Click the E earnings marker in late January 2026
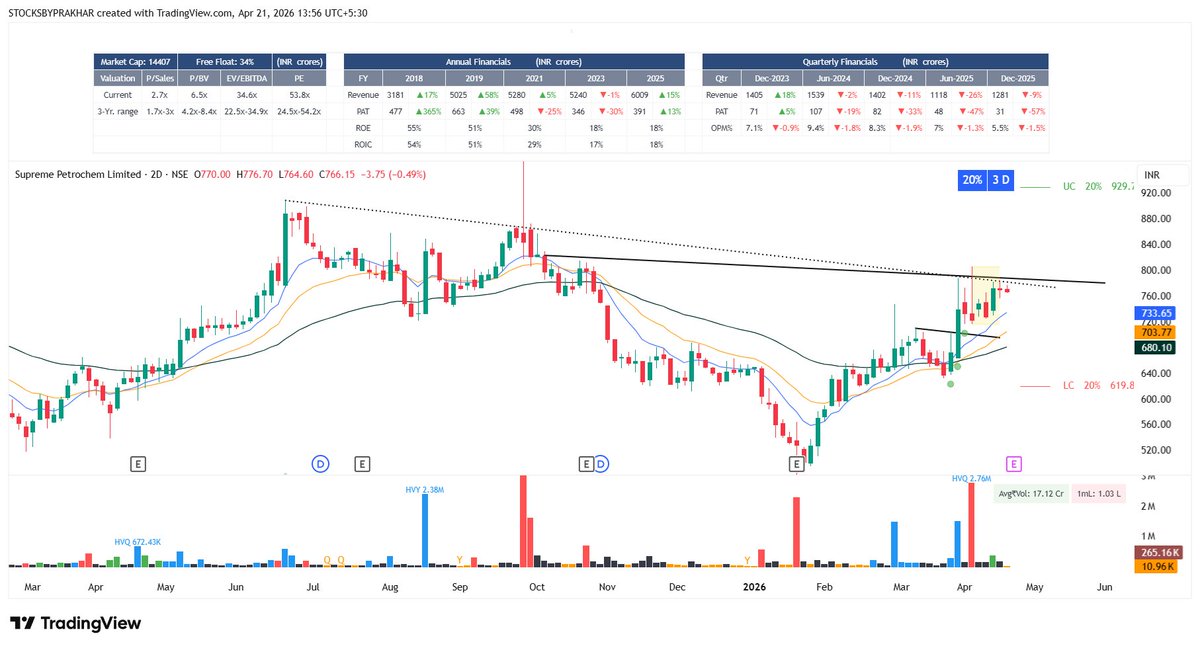The width and height of the screenshot is (1200, 648). point(797,463)
